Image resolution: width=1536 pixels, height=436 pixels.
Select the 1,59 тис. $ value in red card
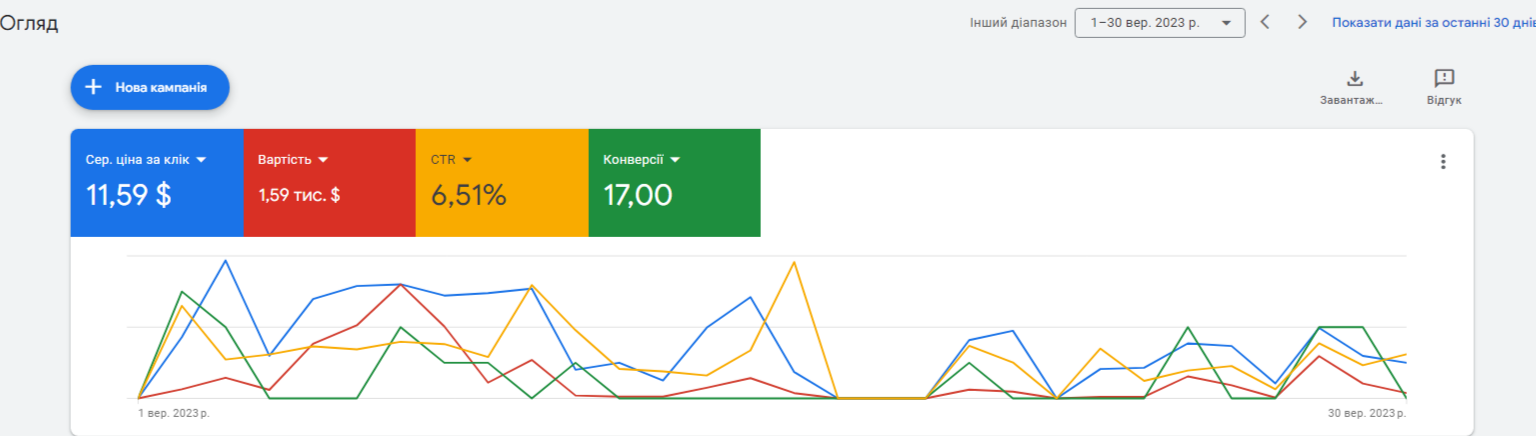pos(299,195)
